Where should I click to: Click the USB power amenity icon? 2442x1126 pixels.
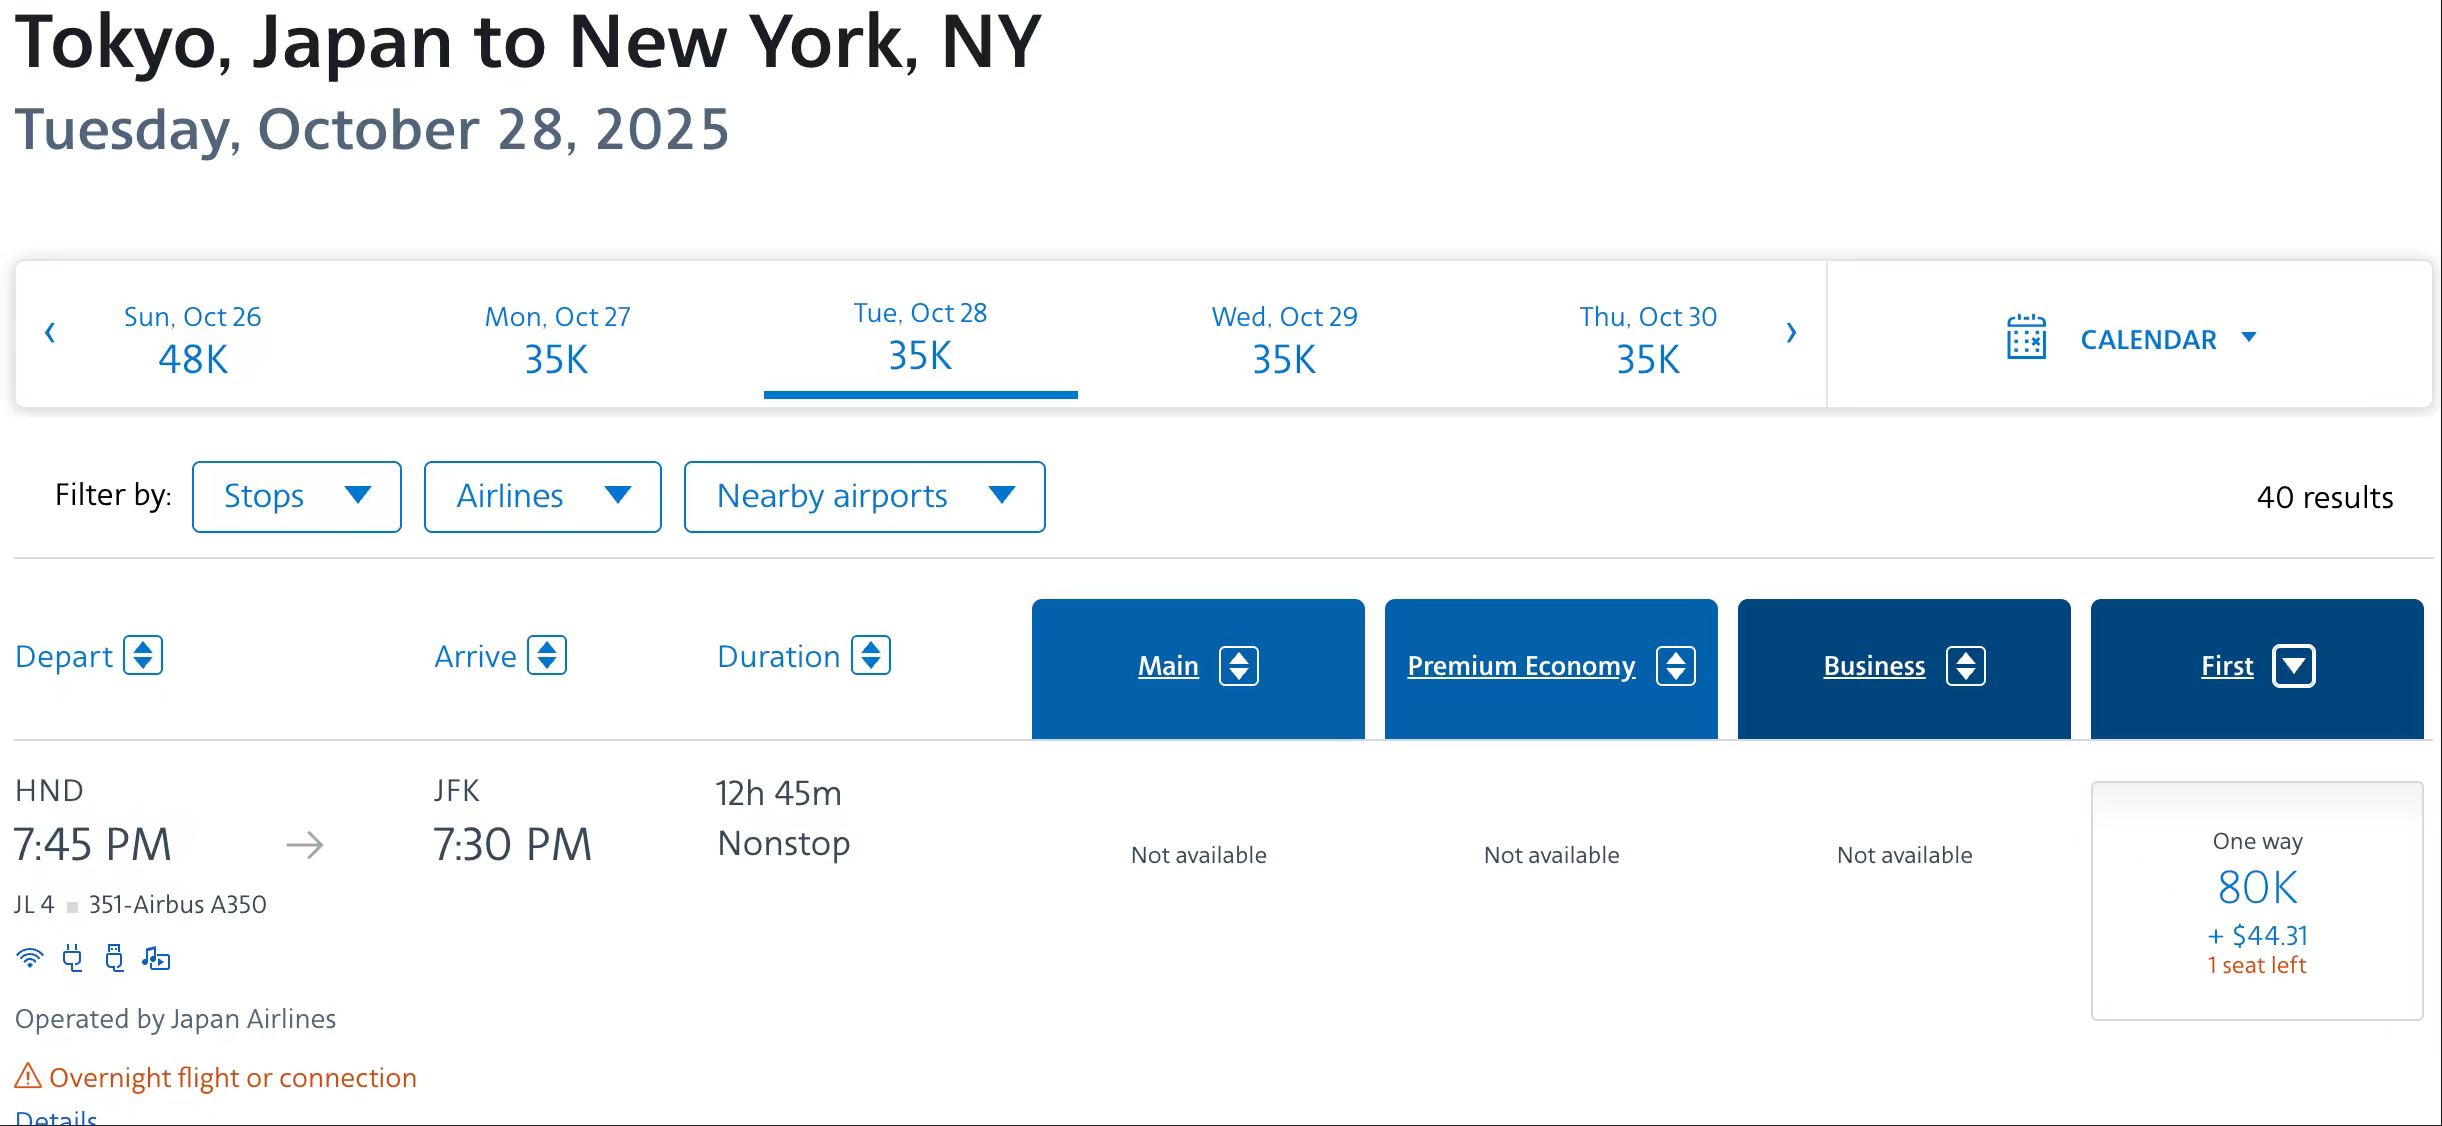click(114, 958)
